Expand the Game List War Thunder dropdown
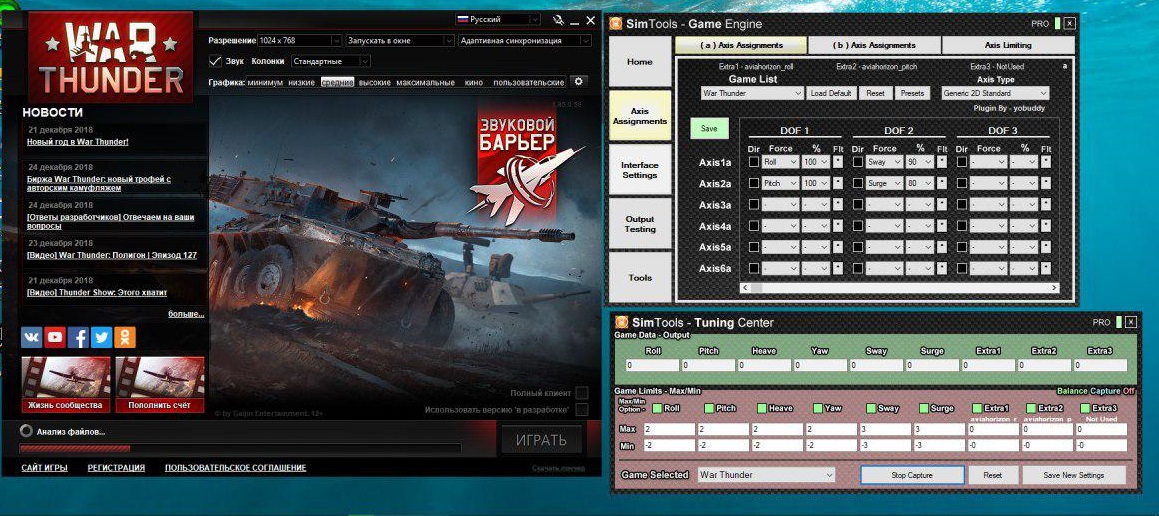Screen dimensions: 1159x516 pyautogui.click(x=752, y=93)
